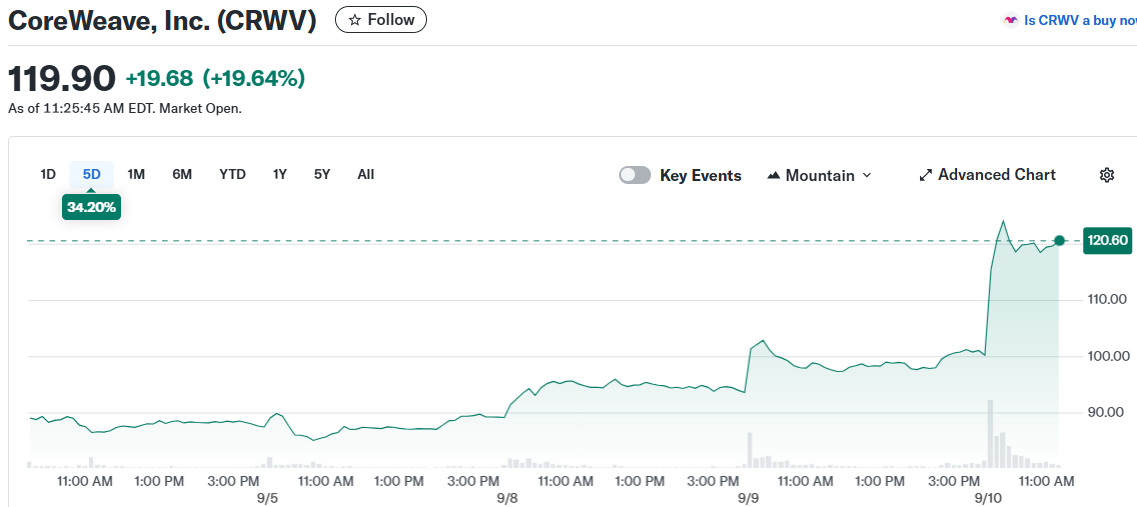Toggle the Key Events switch
Screen dimensions: 1137x507
pos(634,176)
